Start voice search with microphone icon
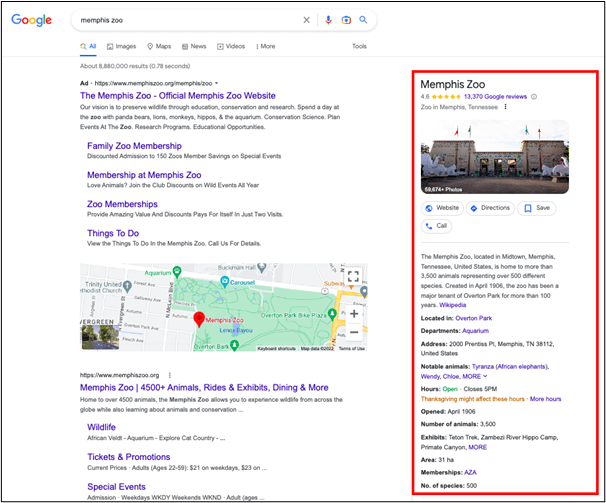Screen dimensions: 606x503 tap(328, 20)
